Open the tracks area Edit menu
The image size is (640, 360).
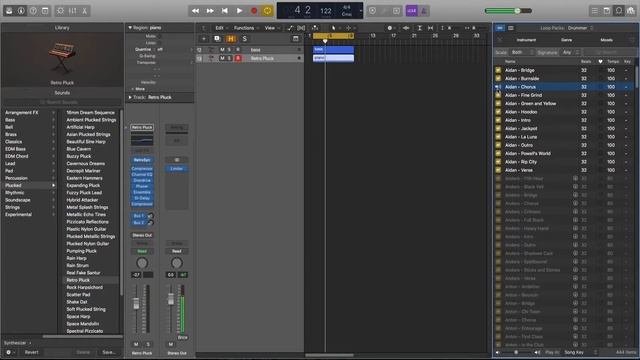[x=220, y=28]
